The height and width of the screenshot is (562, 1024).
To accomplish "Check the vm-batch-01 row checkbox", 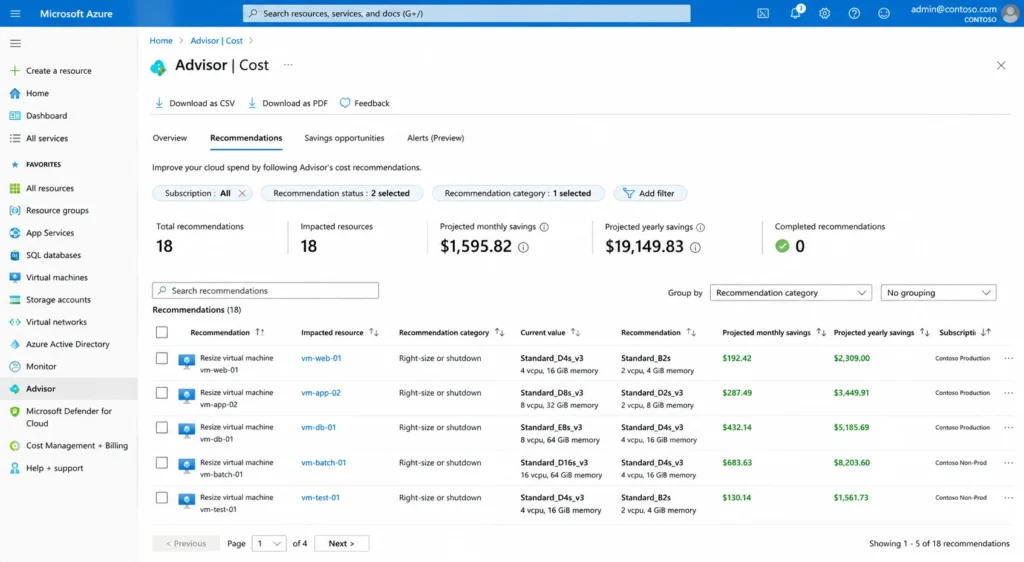I will 162,463.
